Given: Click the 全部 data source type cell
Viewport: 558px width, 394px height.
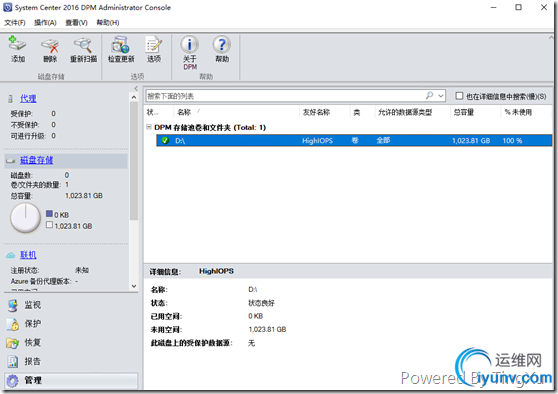Looking at the screenshot, I should point(383,140).
